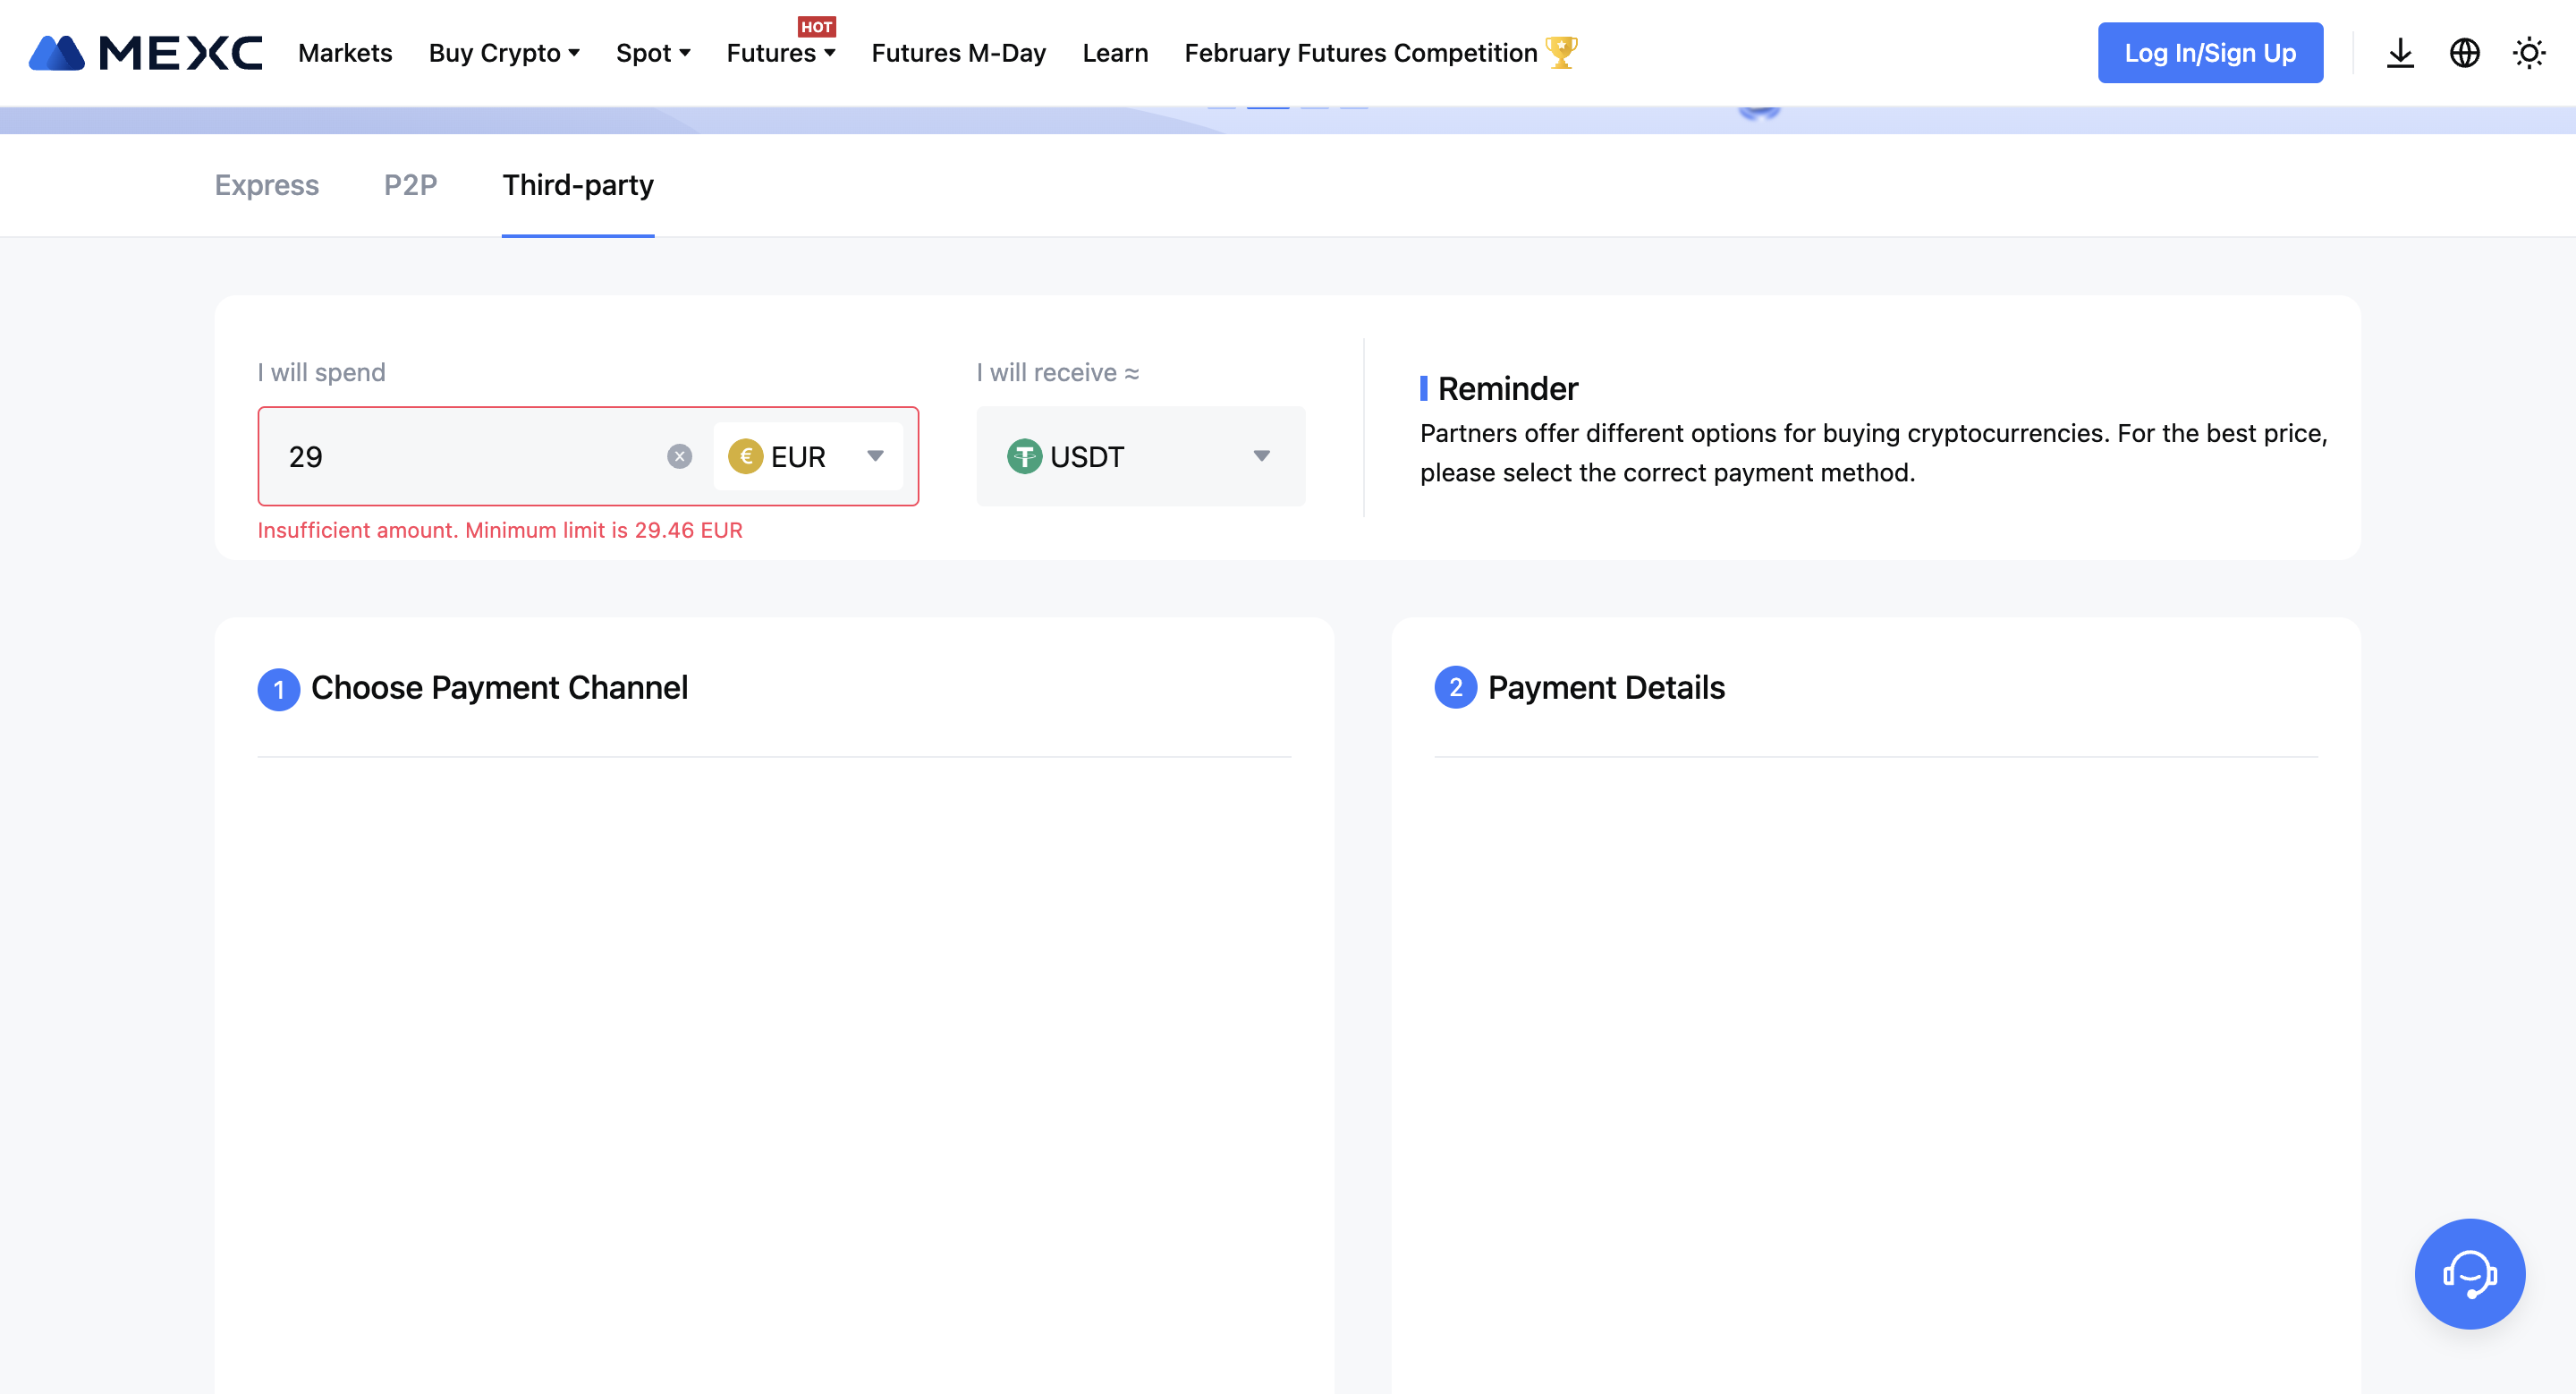Toggle Buy Crypto menu open

click(503, 53)
